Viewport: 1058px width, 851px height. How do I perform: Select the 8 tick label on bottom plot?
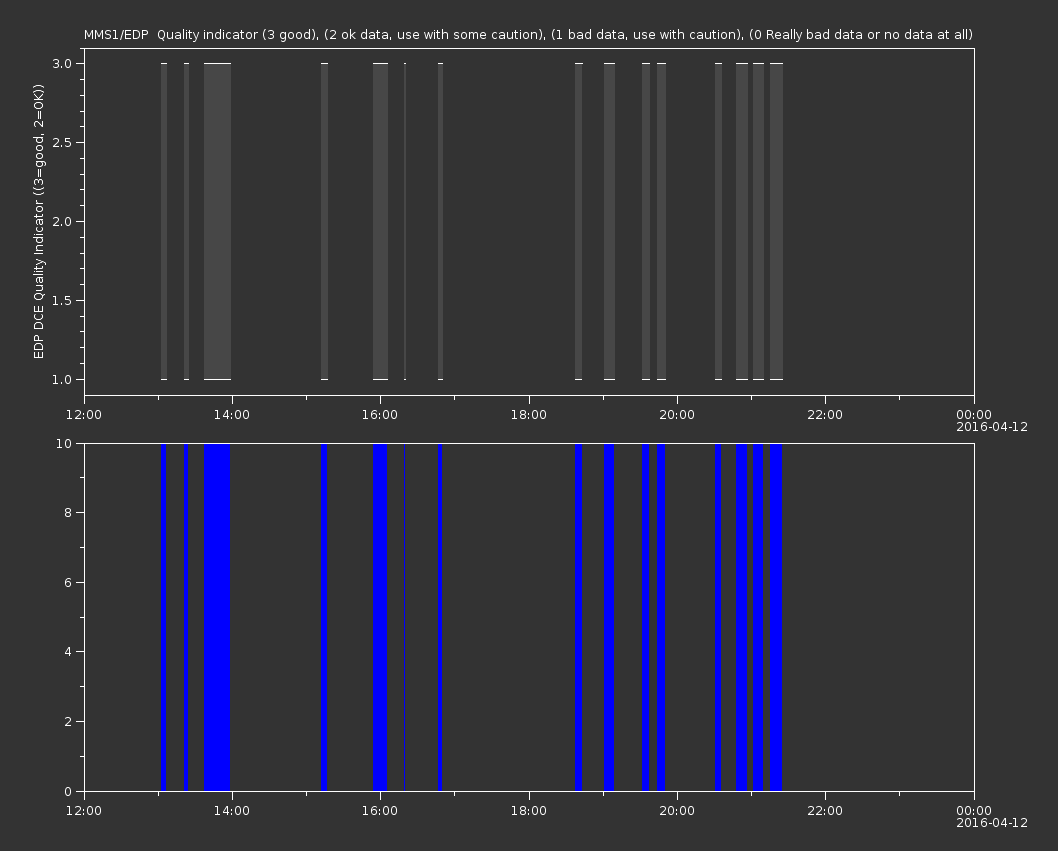pos(68,513)
